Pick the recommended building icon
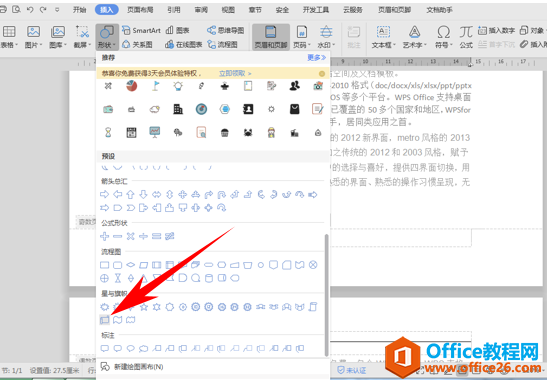This screenshot has height=385, width=548. 178,109
